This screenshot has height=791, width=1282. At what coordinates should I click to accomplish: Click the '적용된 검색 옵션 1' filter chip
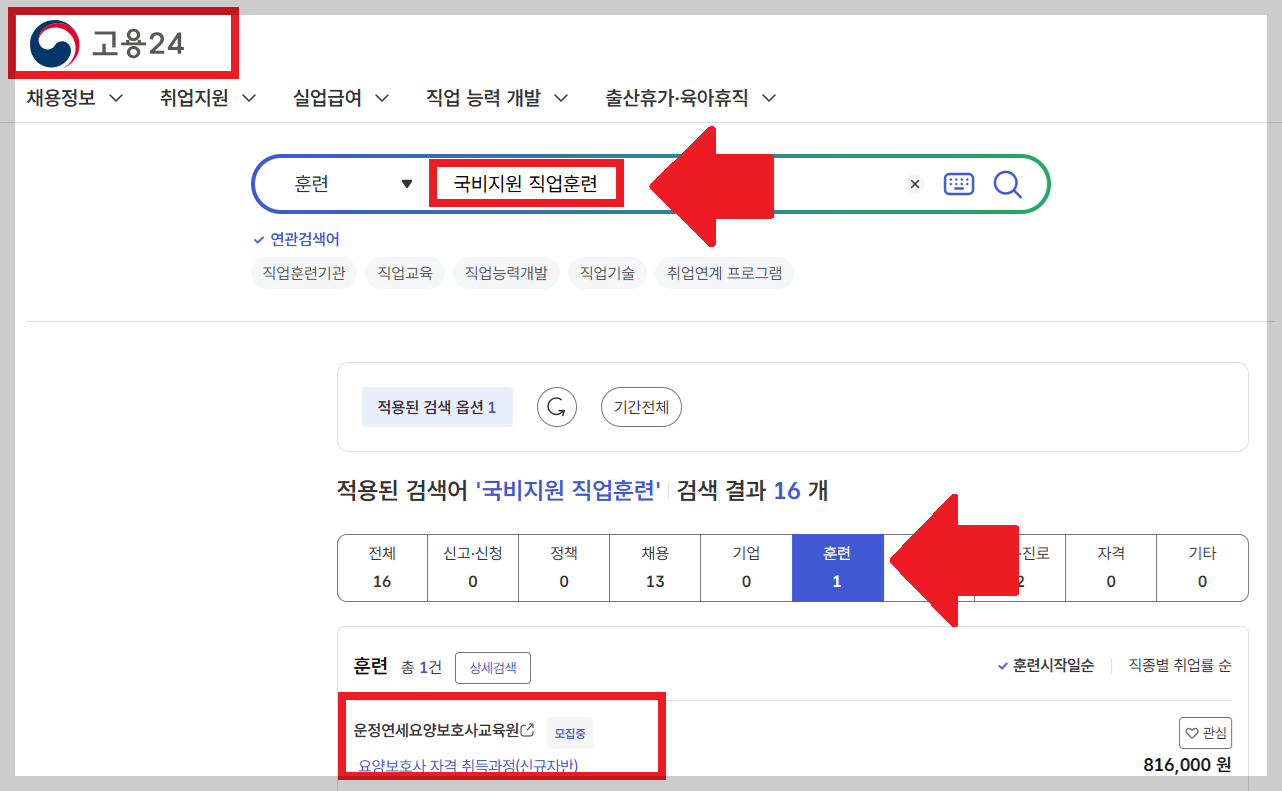click(437, 406)
